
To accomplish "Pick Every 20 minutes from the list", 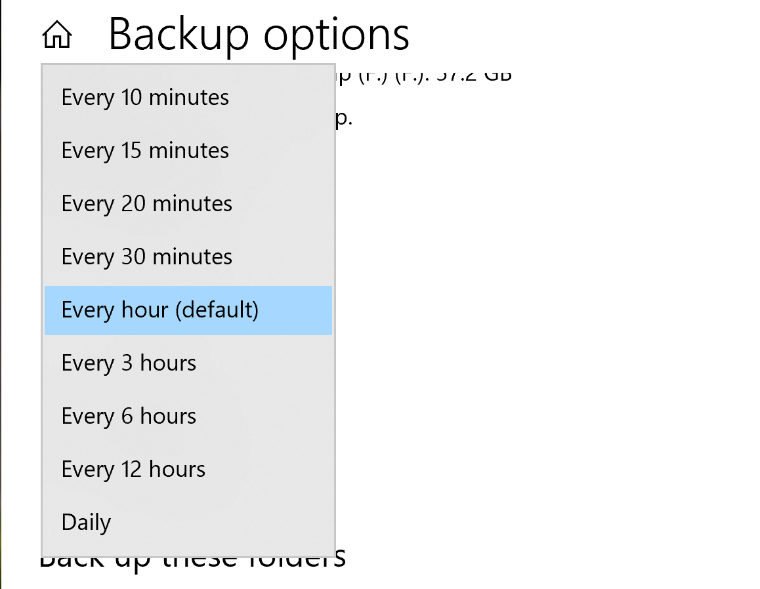I will 147,204.
